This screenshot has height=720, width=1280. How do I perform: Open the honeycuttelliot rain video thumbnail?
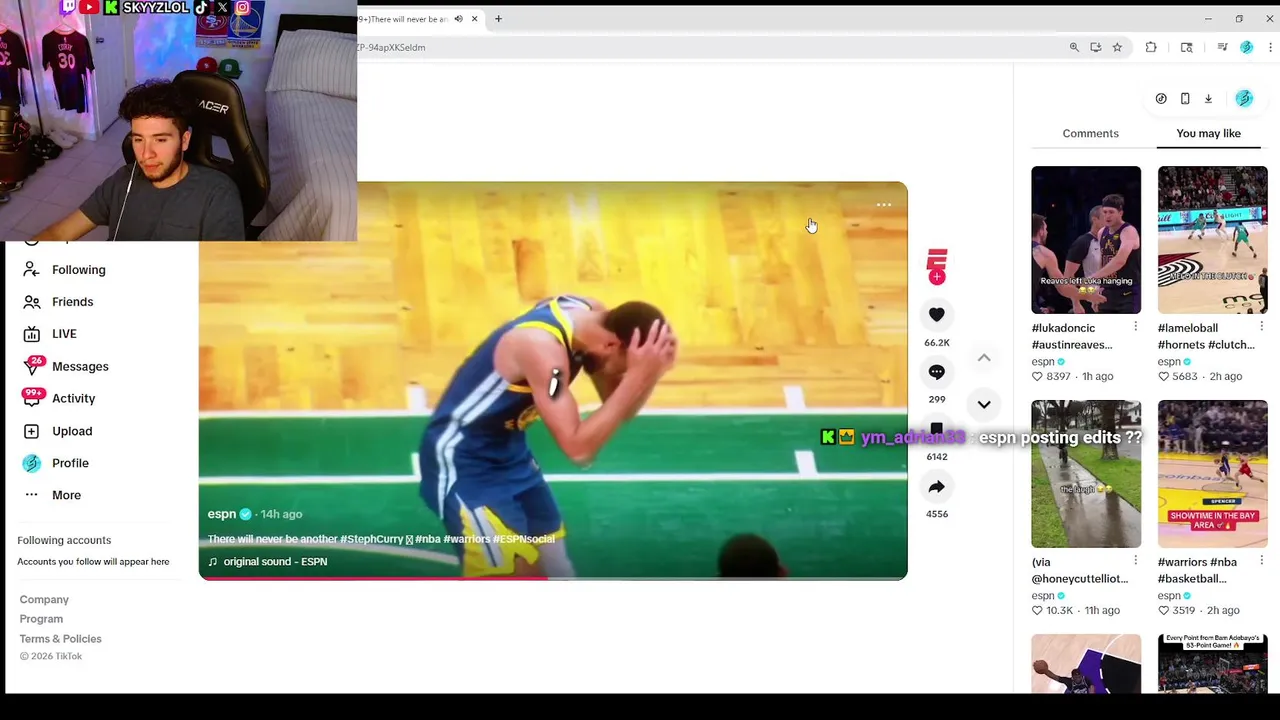(x=1086, y=474)
